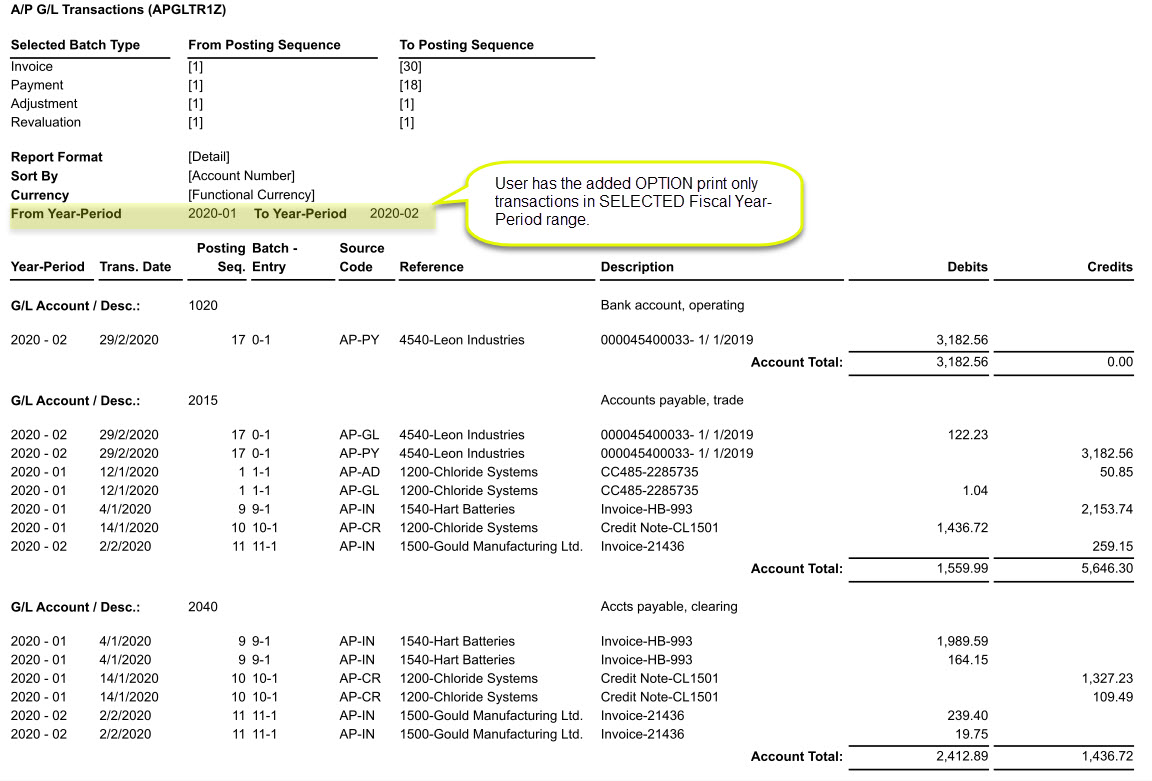
Task: Click the Revaluation batch type label
Action: coord(46,122)
